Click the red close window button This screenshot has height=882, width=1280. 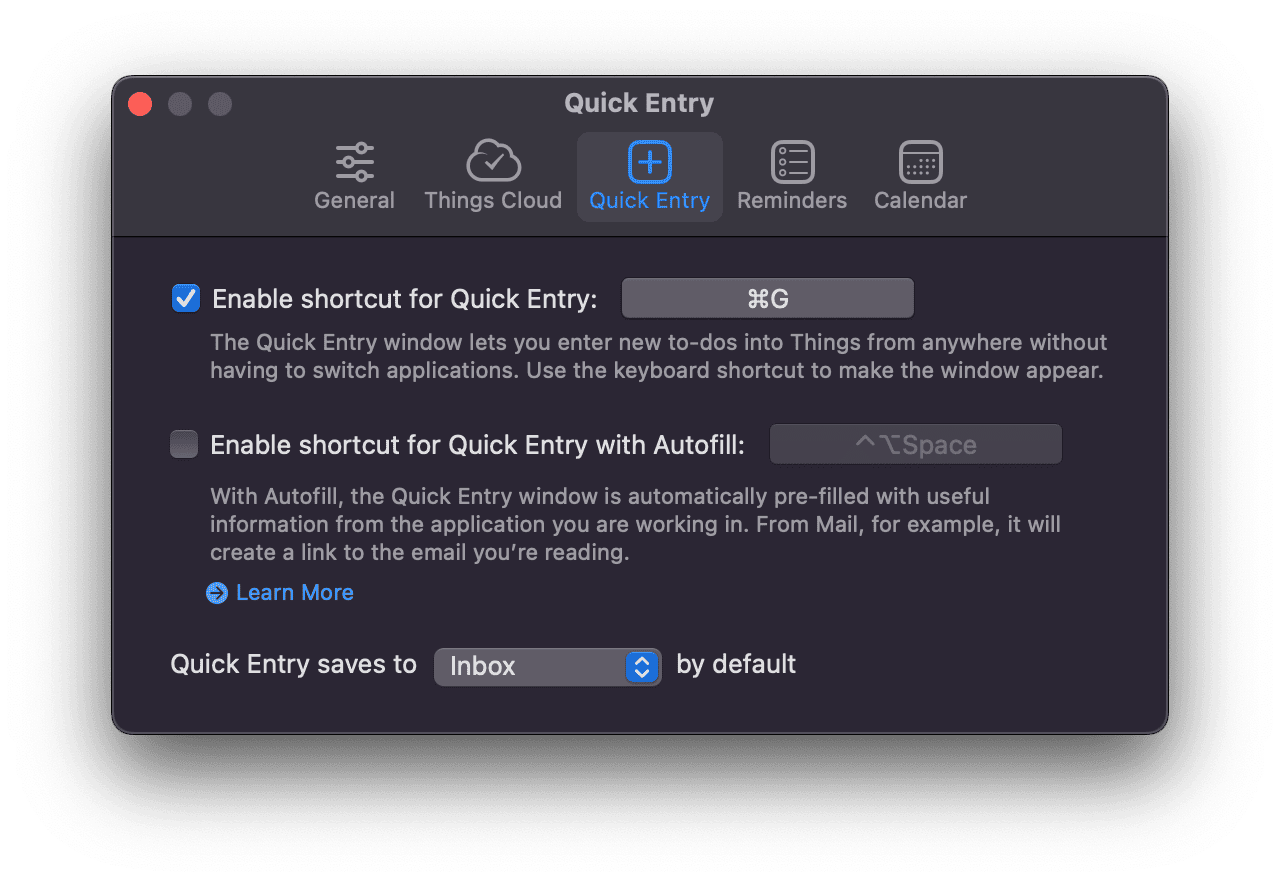(140, 104)
